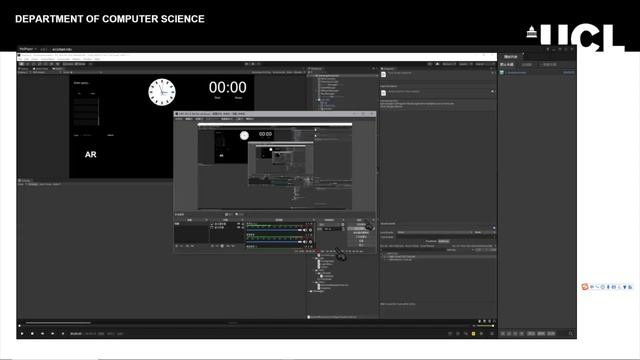This screenshot has width=640, height=360.
Task: Click the AR label in the Game view
Action: point(91,154)
